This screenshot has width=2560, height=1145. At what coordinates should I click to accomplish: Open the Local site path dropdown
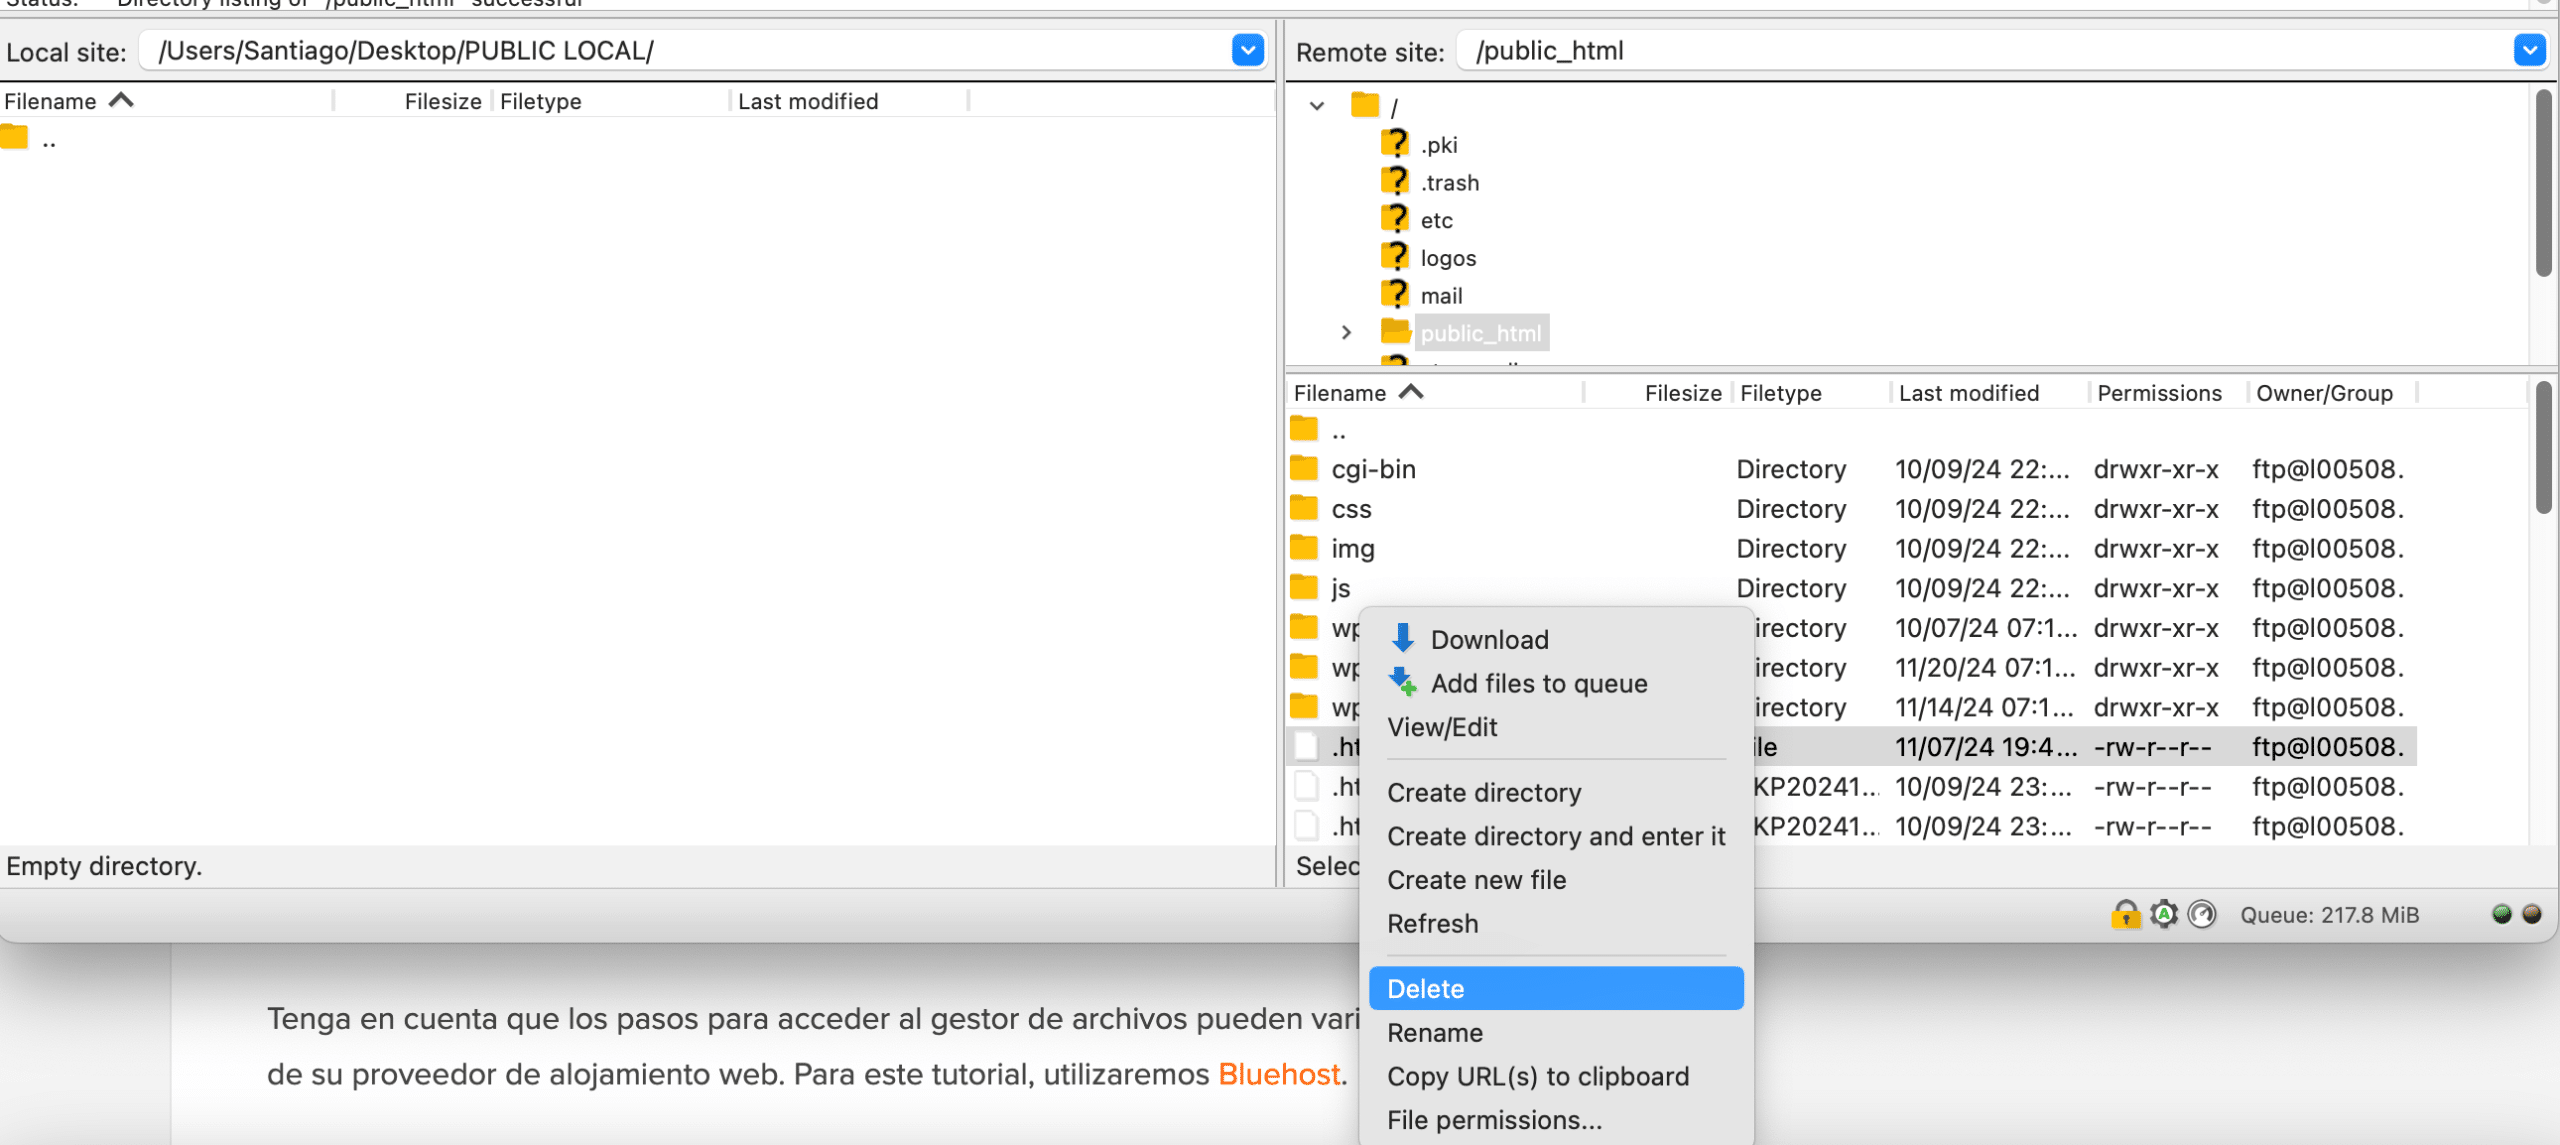tap(1247, 50)
